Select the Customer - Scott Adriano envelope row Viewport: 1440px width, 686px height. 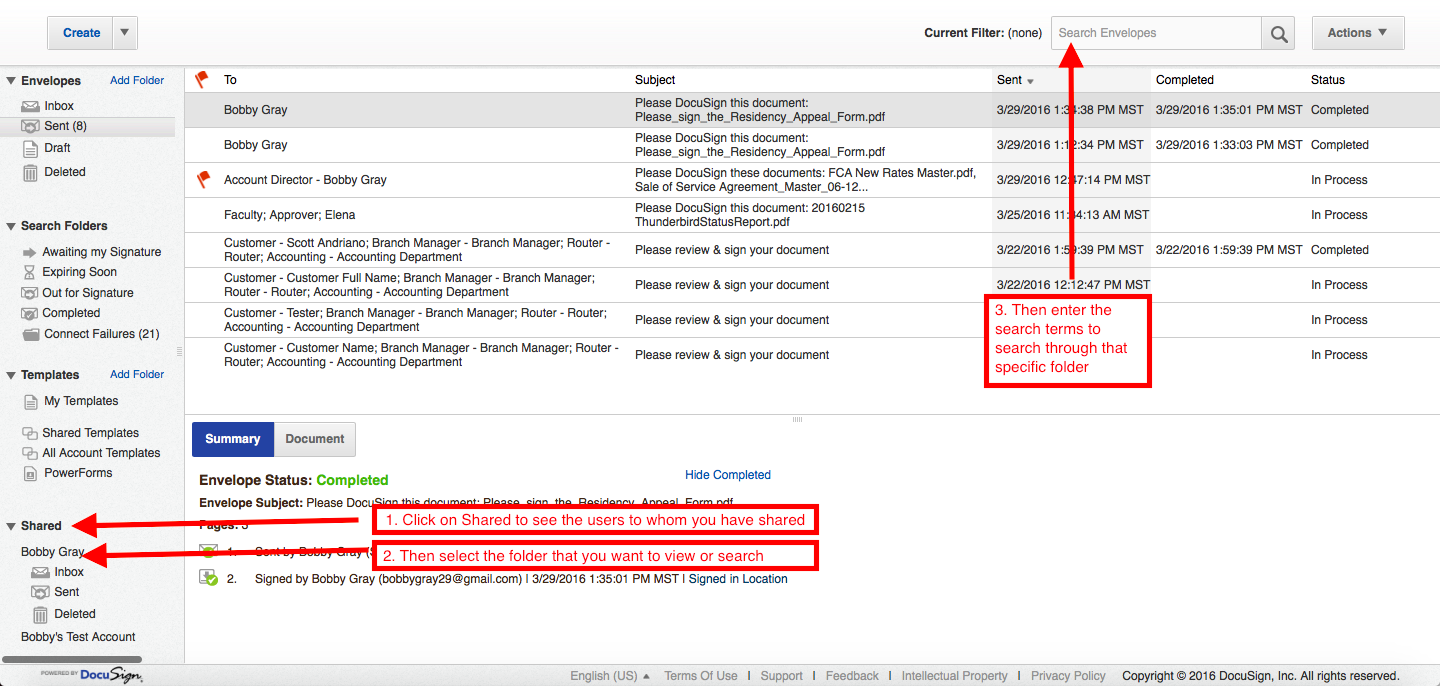[812, 250]
